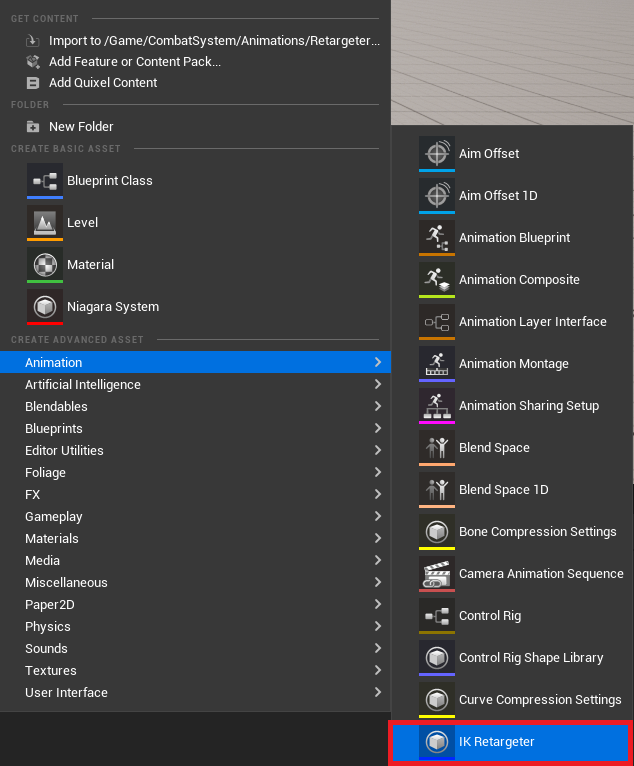Open the Sounds category
Screen dimensions: 634x766
[x=195, y=648]
